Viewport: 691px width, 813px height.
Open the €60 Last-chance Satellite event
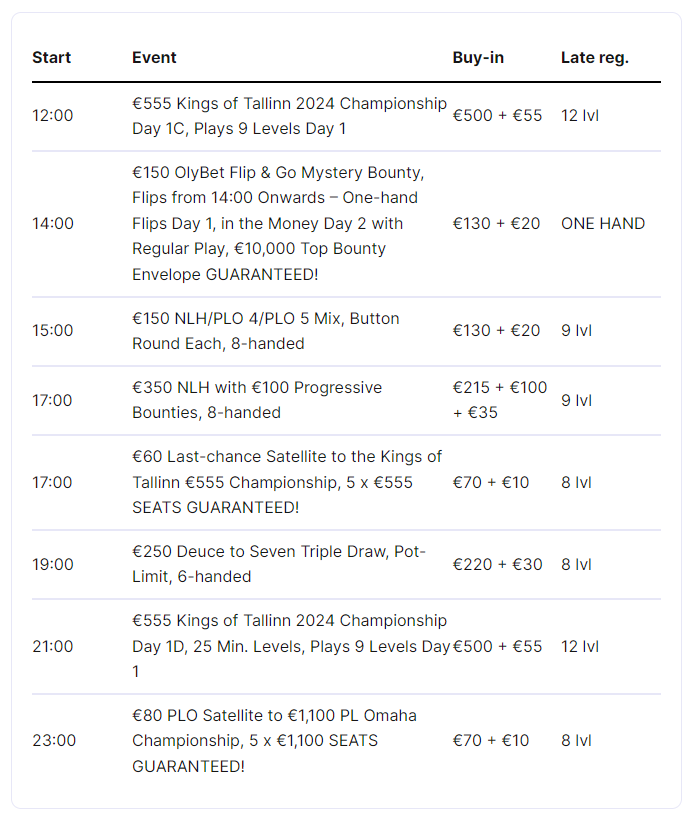pos(287,482)
